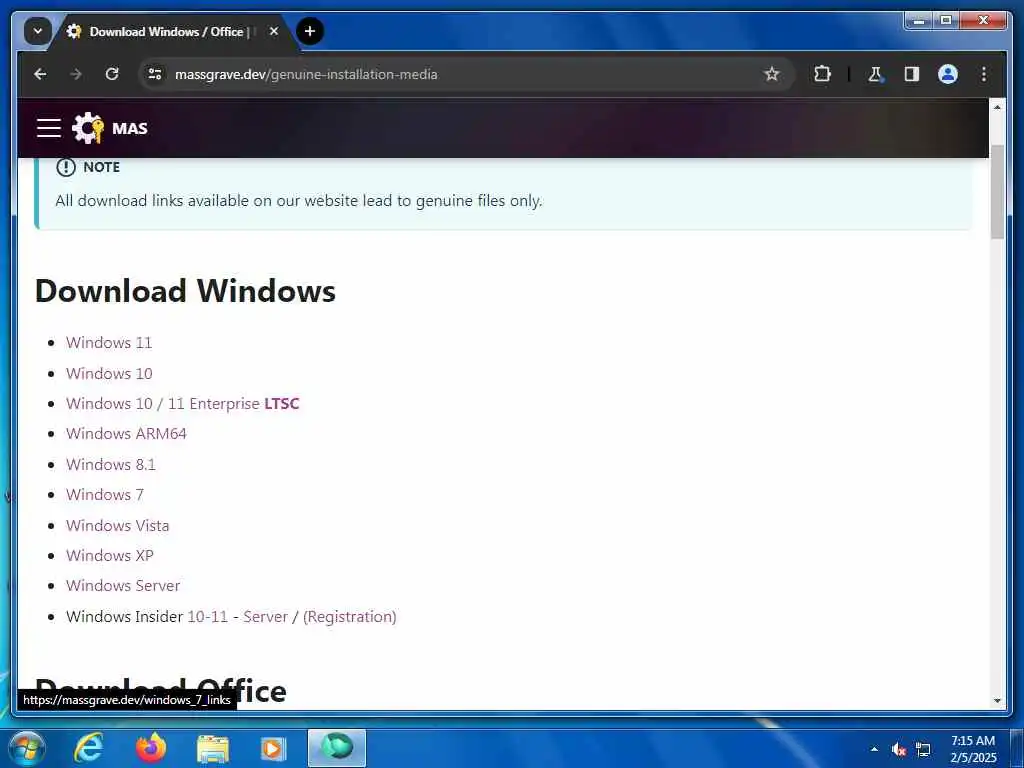Open the profile avatar menu
Screen dimensions: 1024x768
(948, 74)
